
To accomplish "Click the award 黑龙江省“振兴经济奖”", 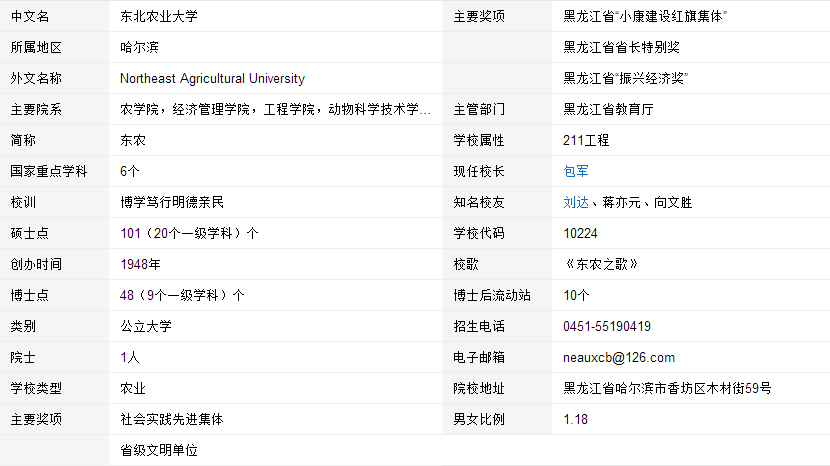I will 625,78.
